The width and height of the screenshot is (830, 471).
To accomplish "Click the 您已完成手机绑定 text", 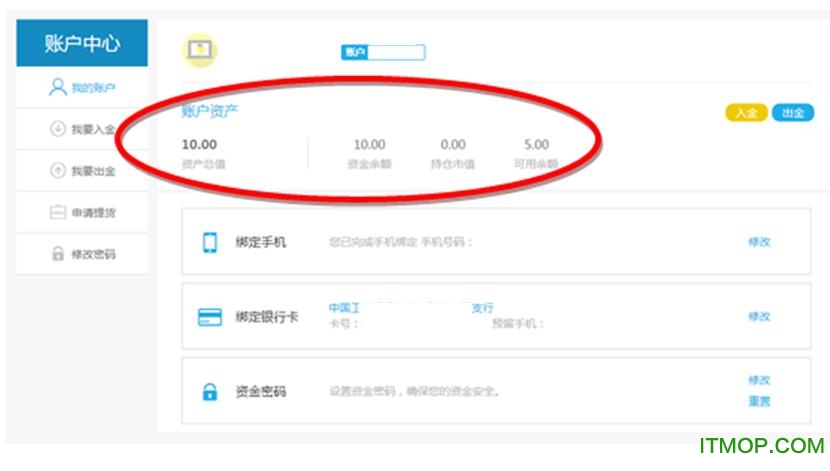I will [x=400, y=242].
